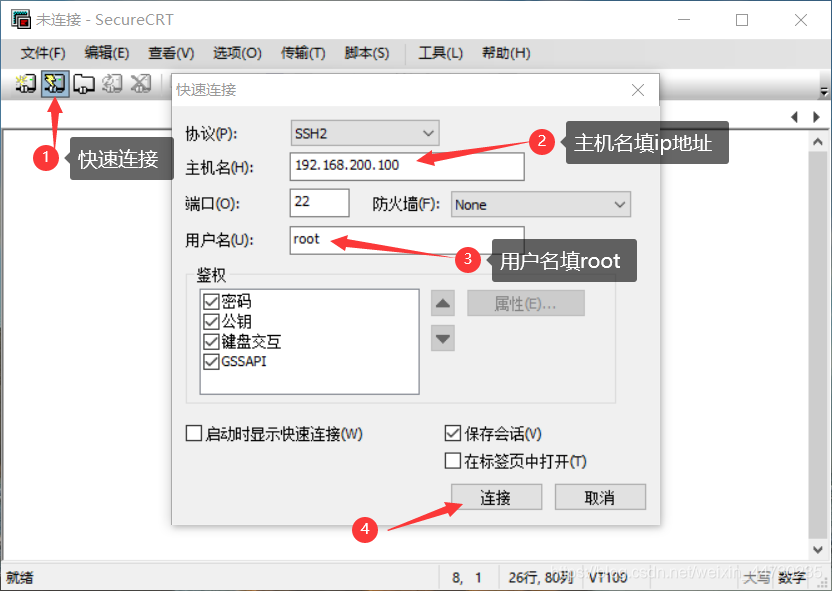Enable 启动时显示快速连接 checkbox

point(194,433)
